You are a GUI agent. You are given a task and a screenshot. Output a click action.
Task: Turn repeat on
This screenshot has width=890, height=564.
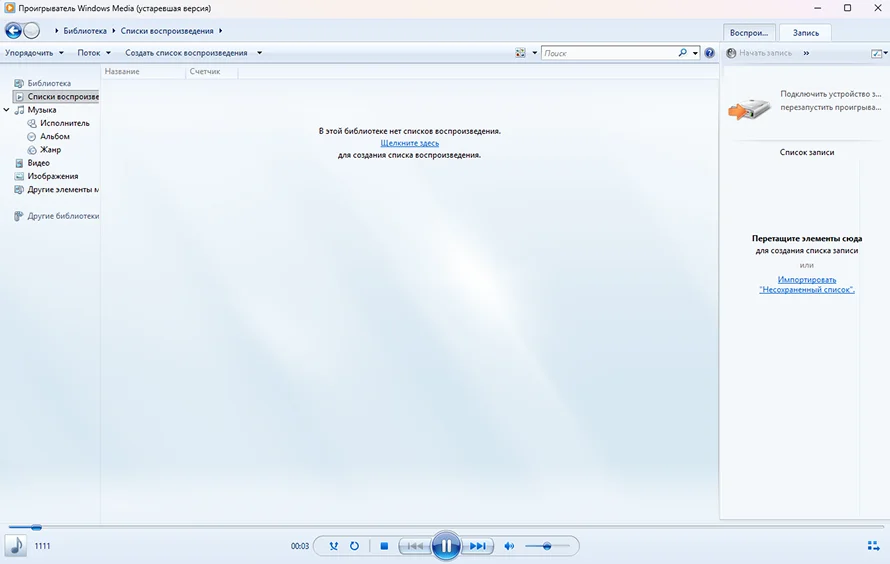point(354,546)
